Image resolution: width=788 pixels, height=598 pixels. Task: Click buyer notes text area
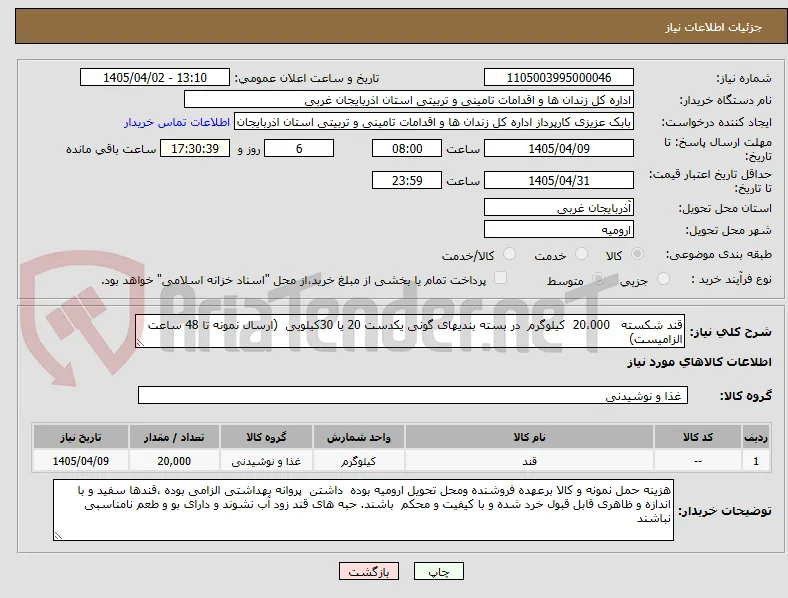coord(363,510)
